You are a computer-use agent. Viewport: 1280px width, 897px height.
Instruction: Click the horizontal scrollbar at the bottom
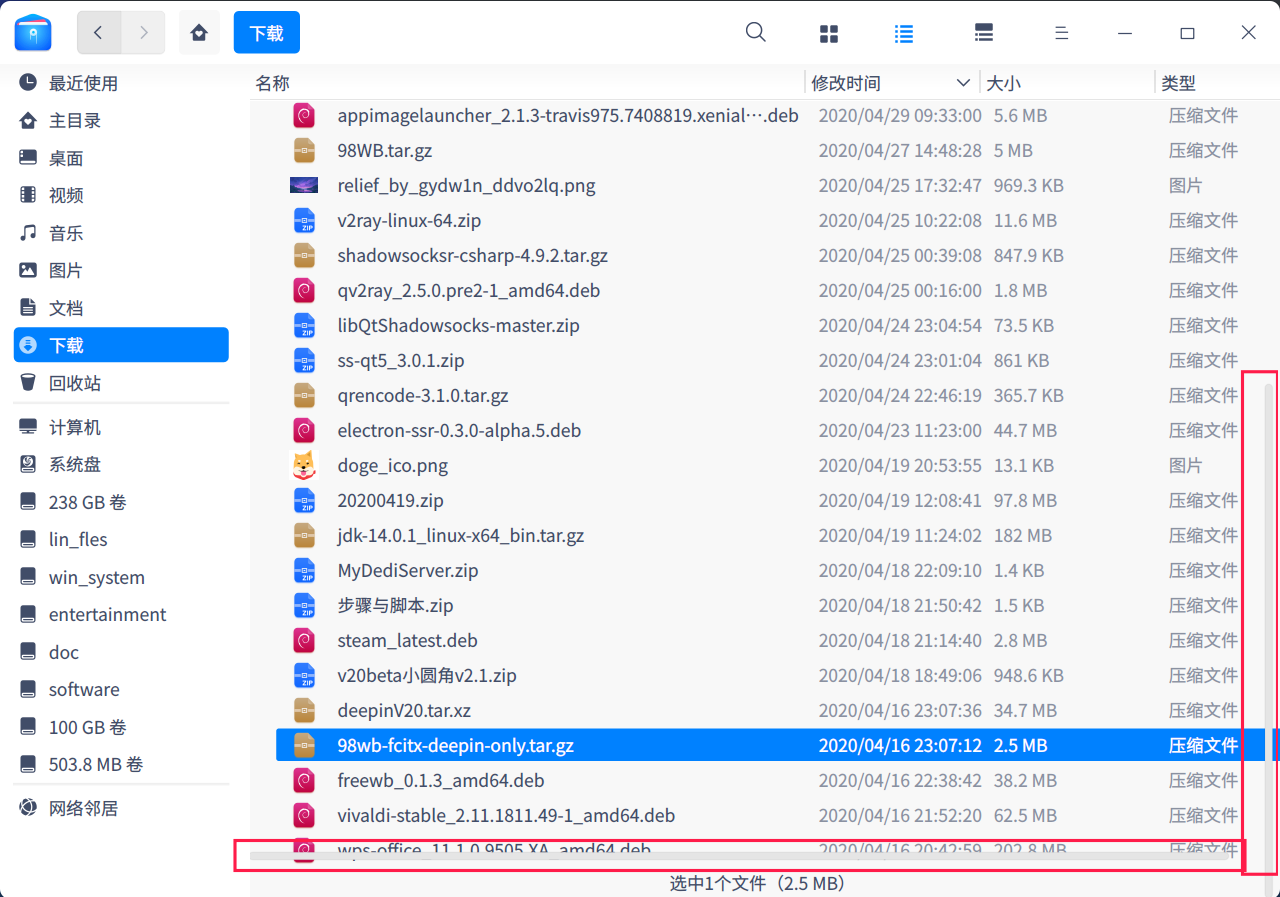tap(740, 856)
